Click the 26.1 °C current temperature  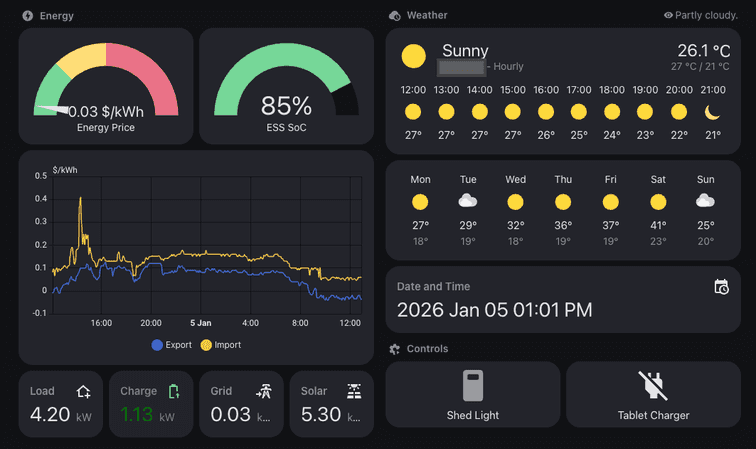703,51
